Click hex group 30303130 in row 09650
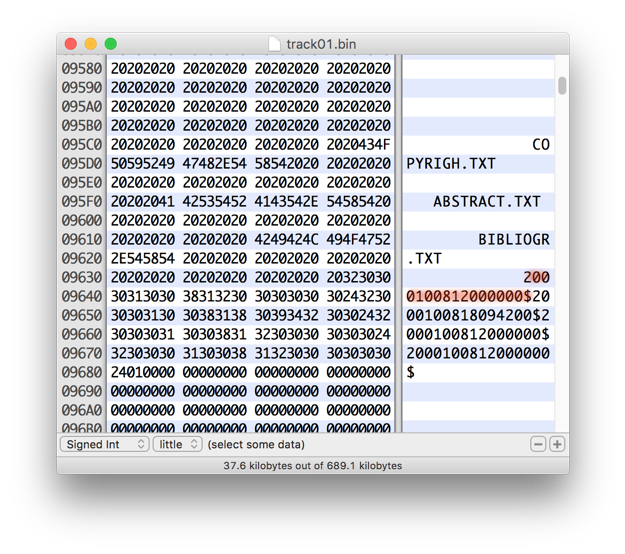 pos(143,315)
